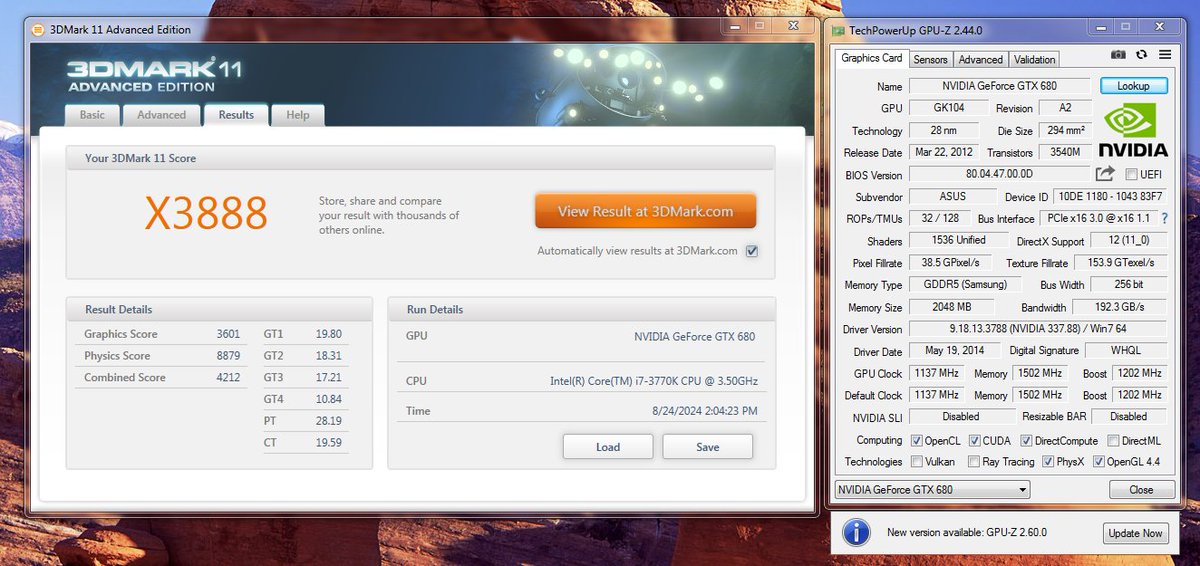Image resolution: width=1200 pixels, height=566 pixels.
Task: Click the BIOS Version field 80.04.47.00.0D
Action: click(x=1000, y=175)
